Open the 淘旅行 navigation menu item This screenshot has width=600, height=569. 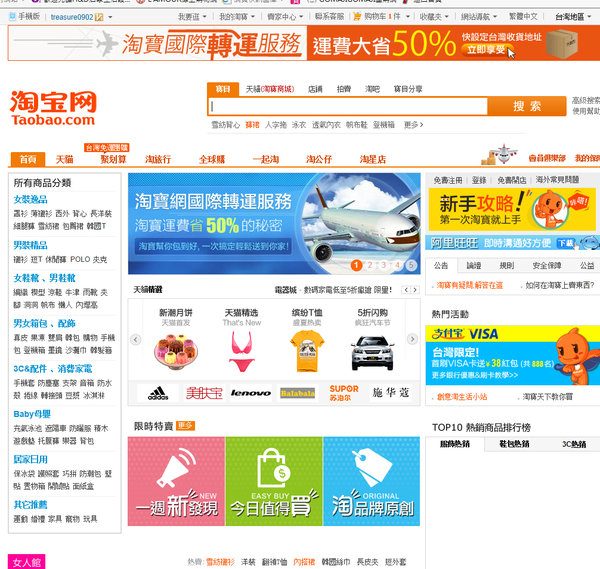click(x=158, y=159)
